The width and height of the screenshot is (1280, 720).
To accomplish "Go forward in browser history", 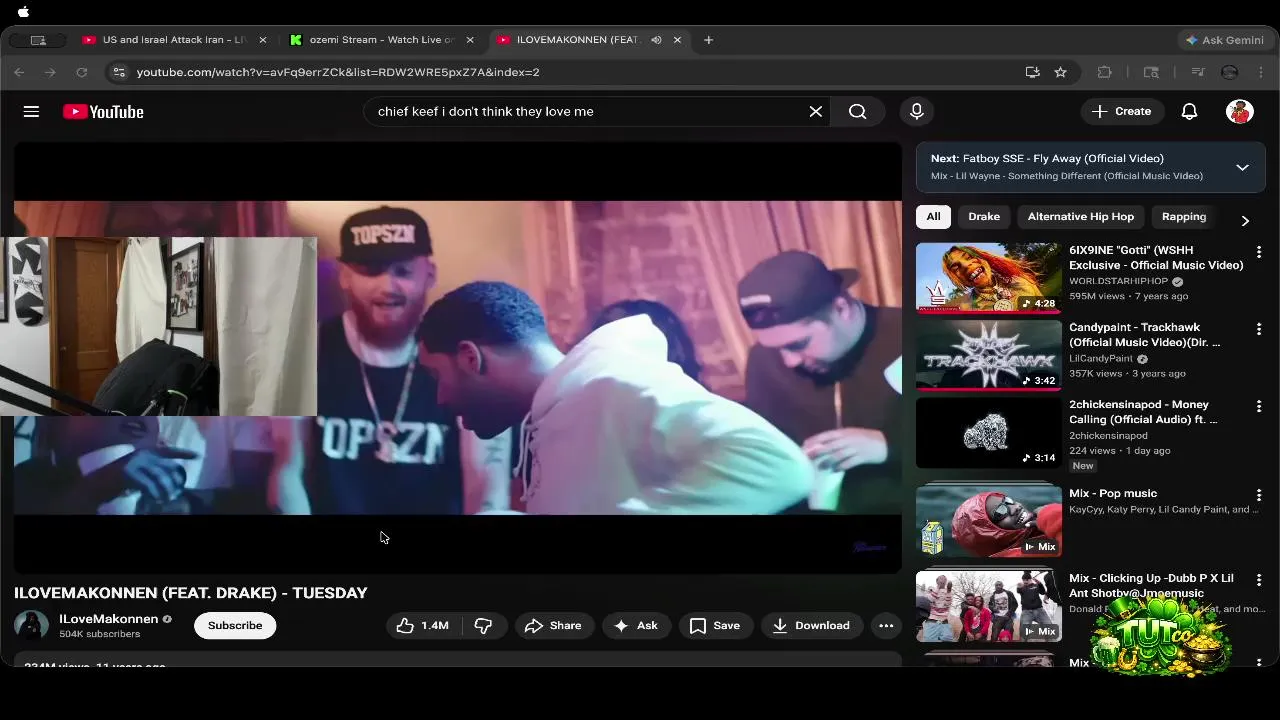I will pos(50,72).
